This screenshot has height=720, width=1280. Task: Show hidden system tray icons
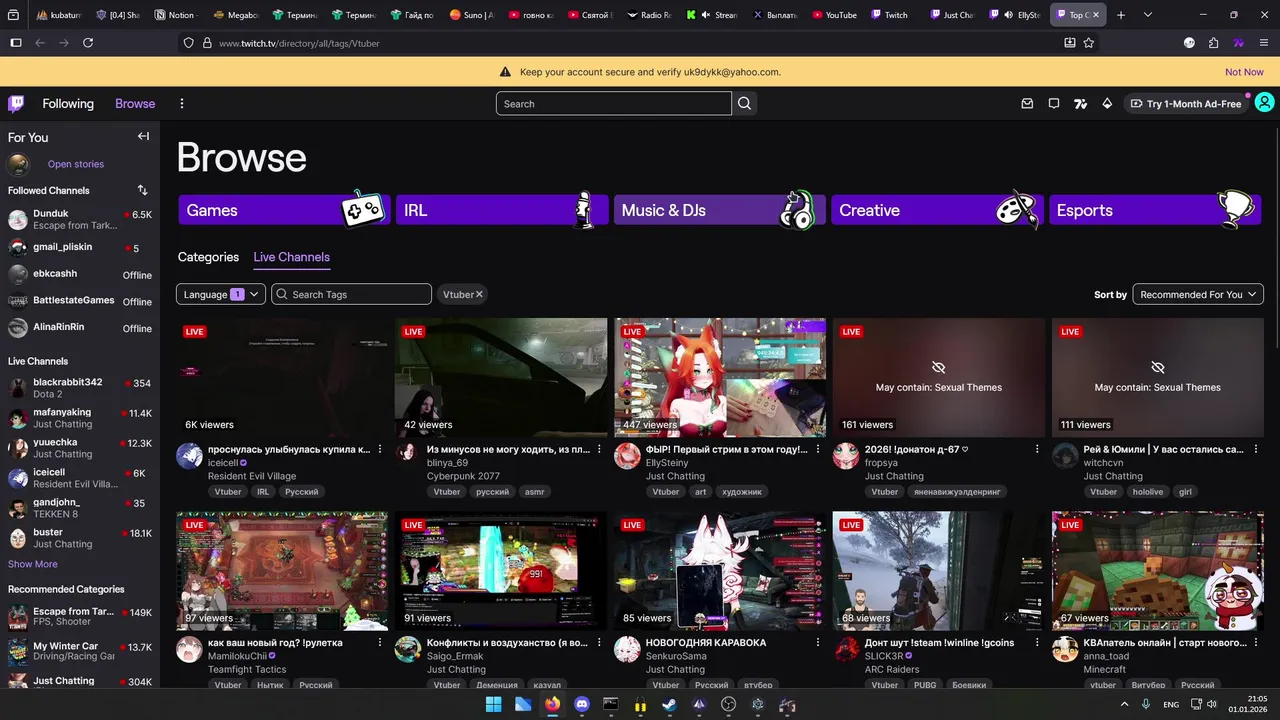click(1124, 704)
